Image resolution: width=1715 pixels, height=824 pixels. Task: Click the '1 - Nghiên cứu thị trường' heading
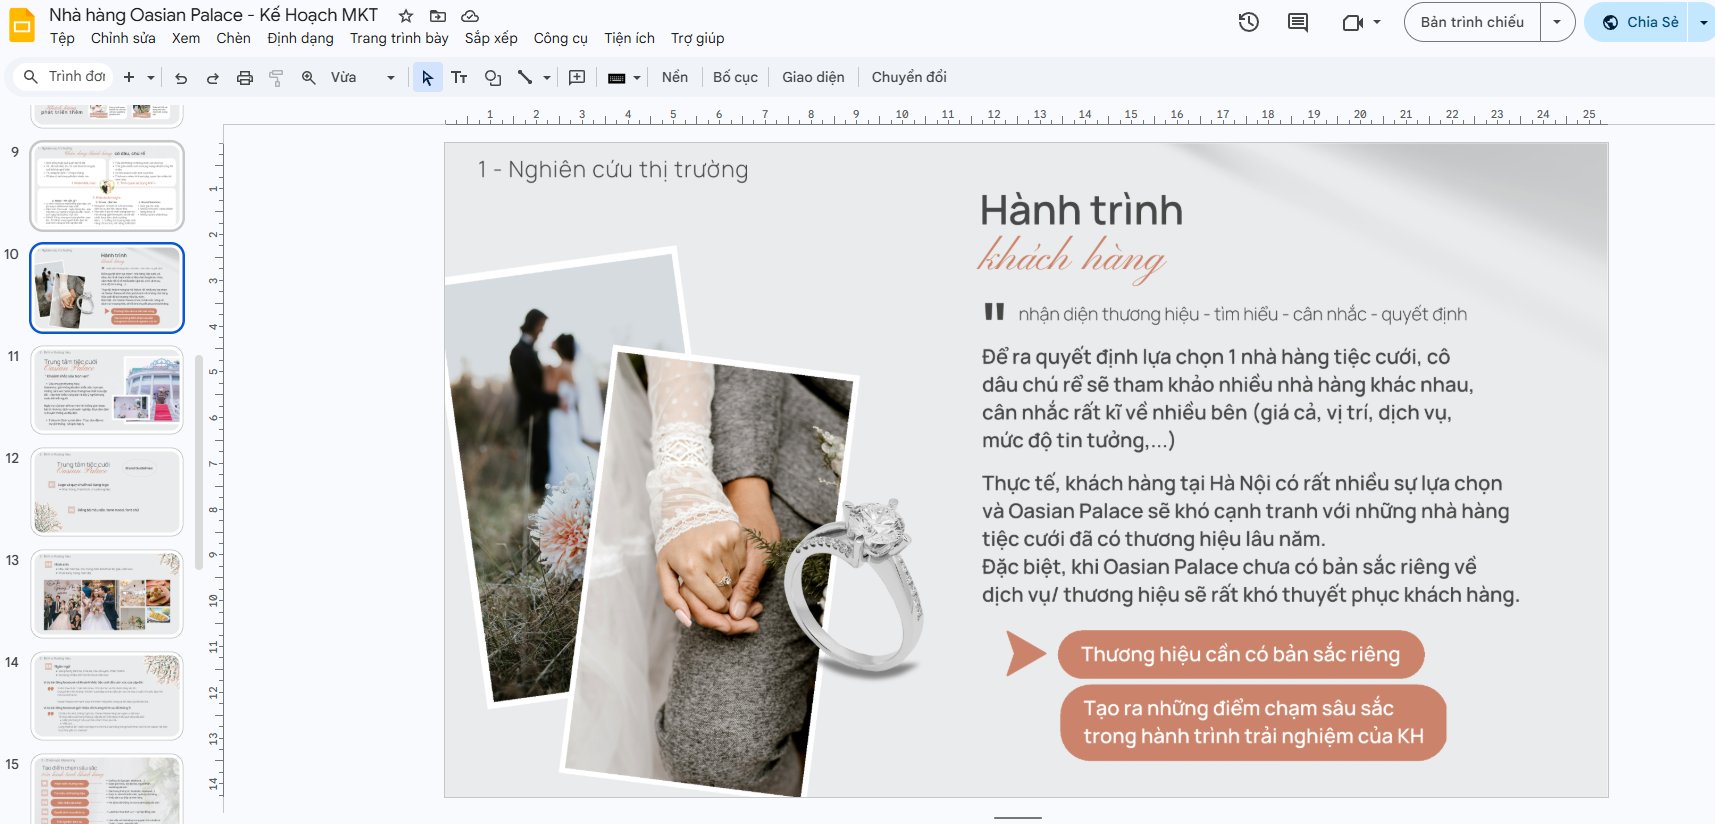coord(613,169)
